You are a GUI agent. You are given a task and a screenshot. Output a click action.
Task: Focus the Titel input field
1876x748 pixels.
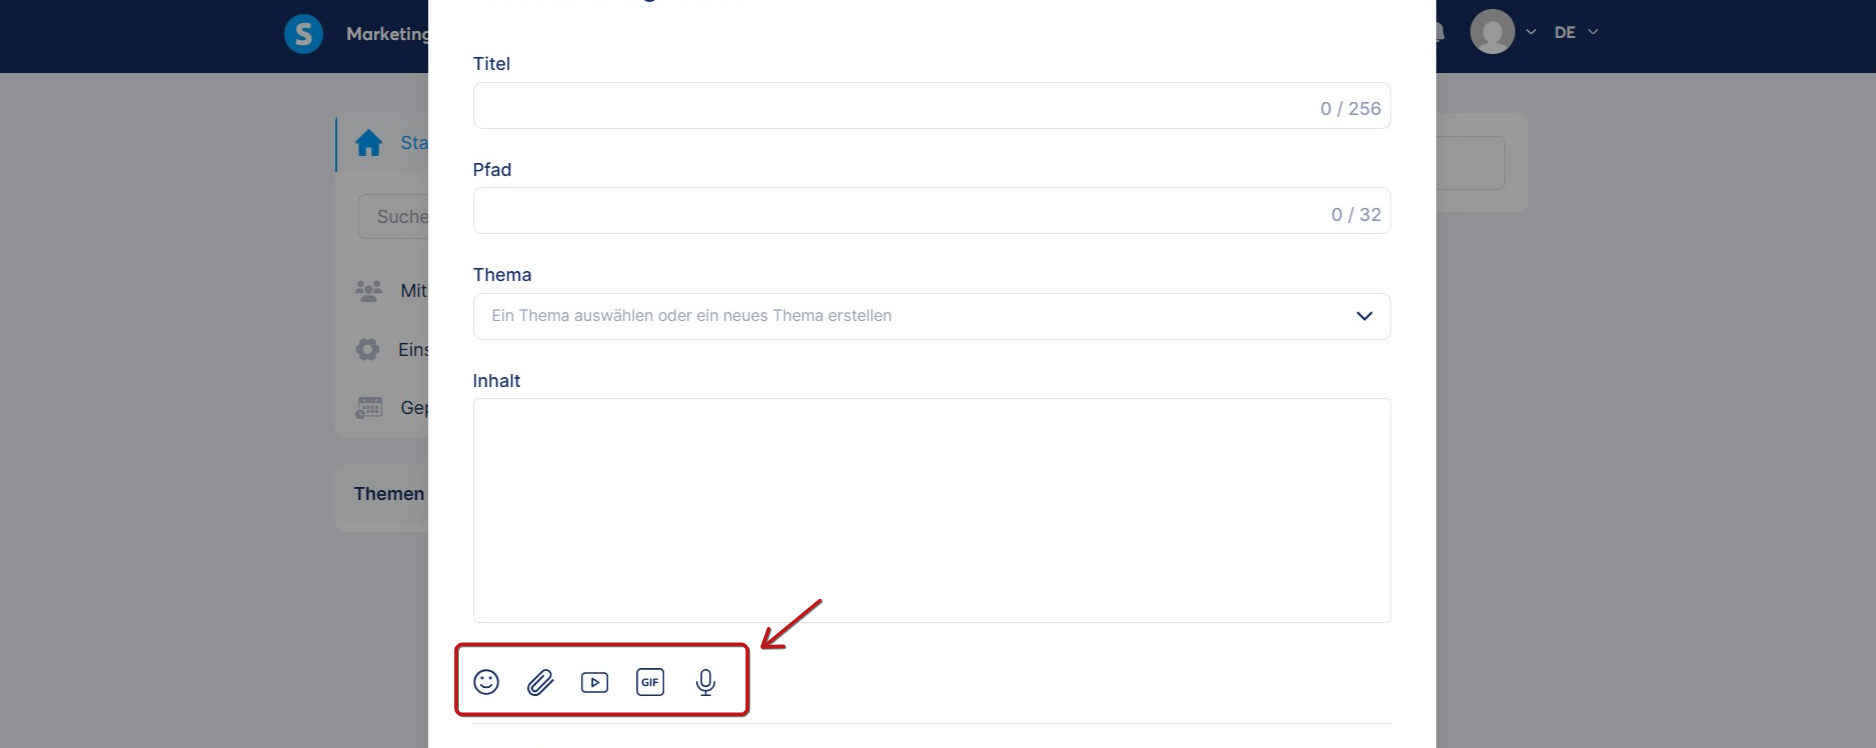932,106
